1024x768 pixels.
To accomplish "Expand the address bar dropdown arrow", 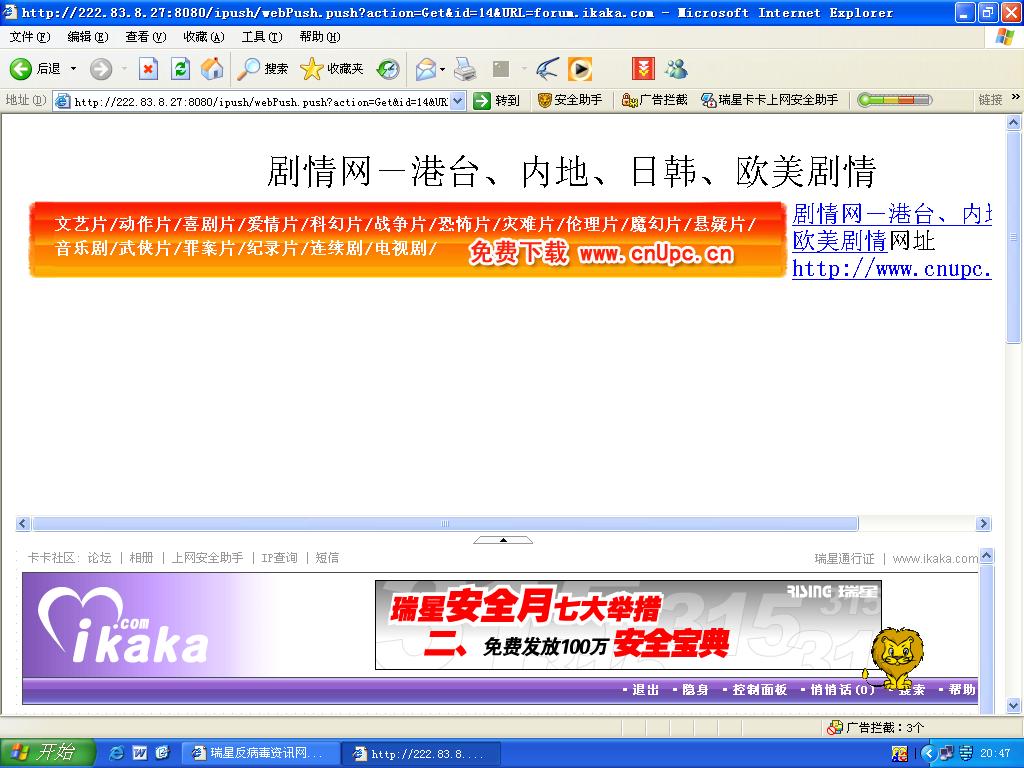I will click(x=458, y=101).
